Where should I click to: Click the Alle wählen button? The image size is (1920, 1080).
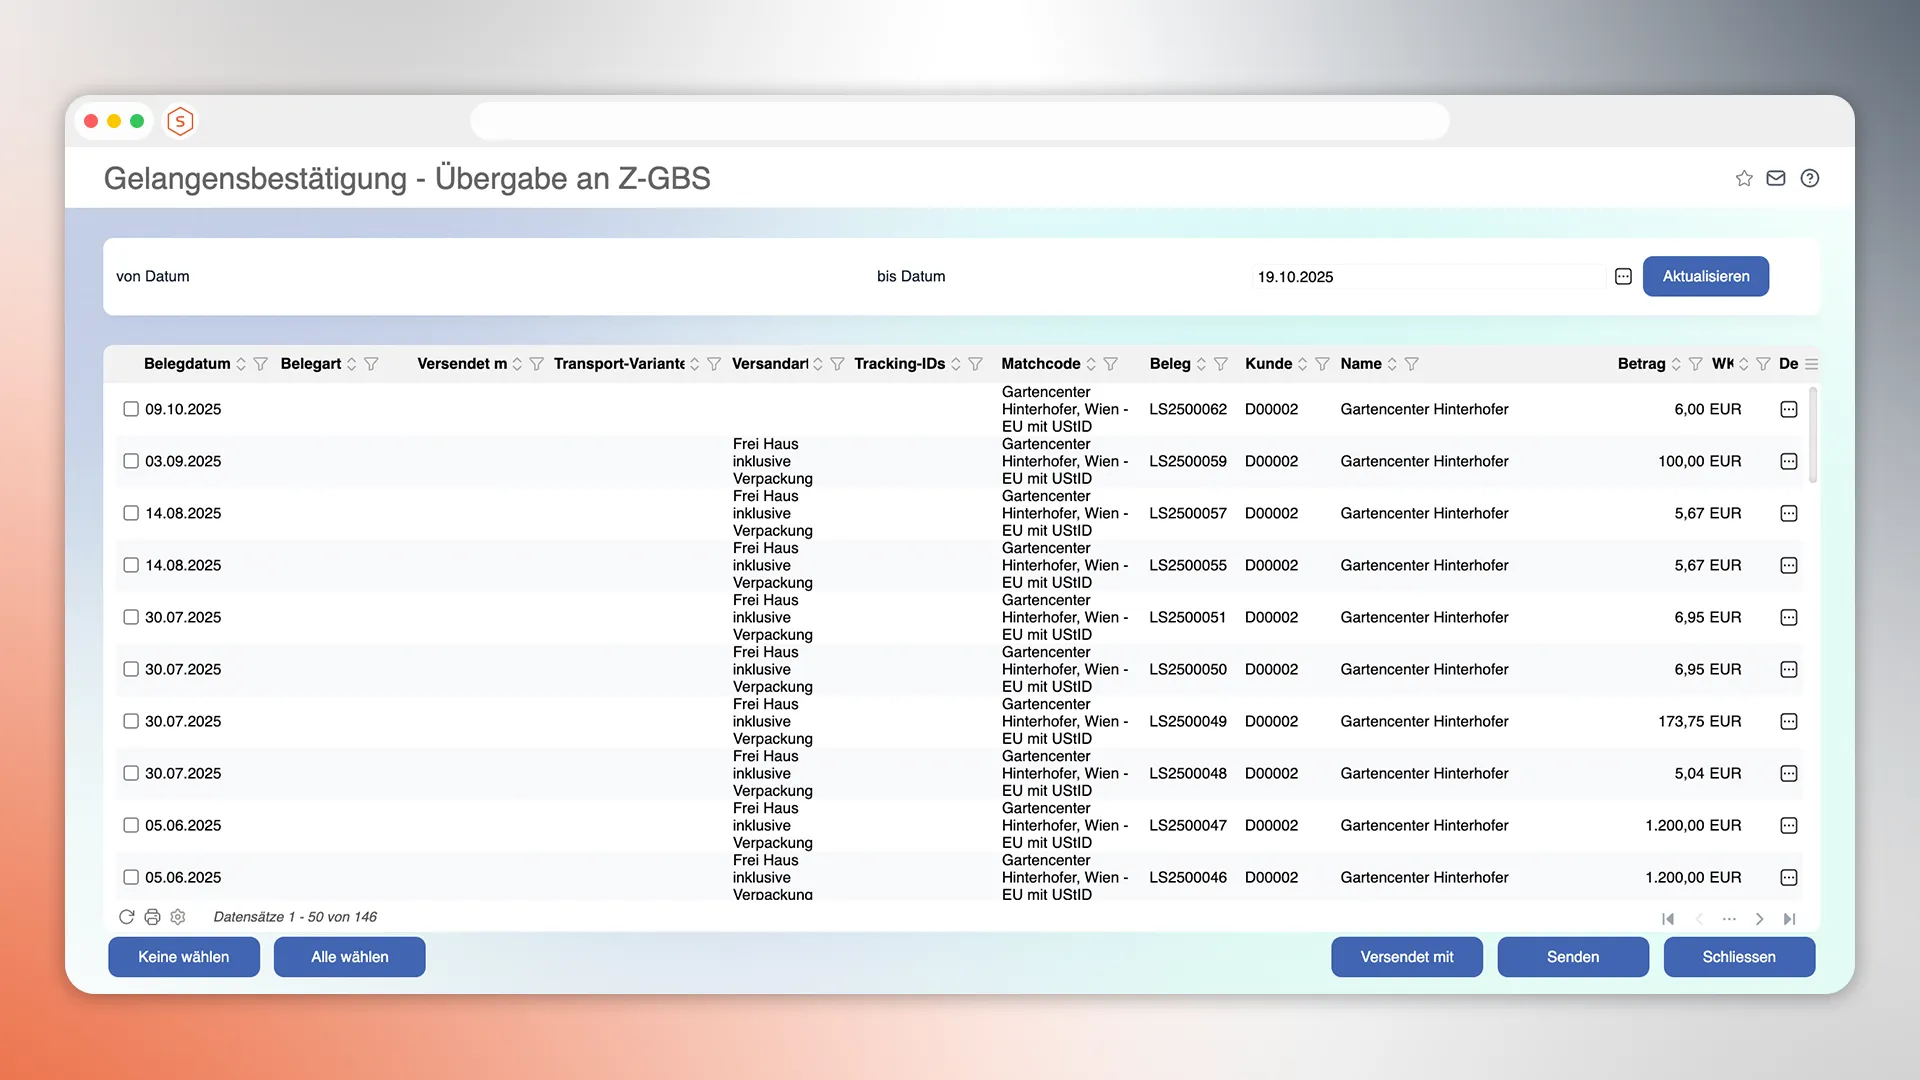[x=349, y=957]
